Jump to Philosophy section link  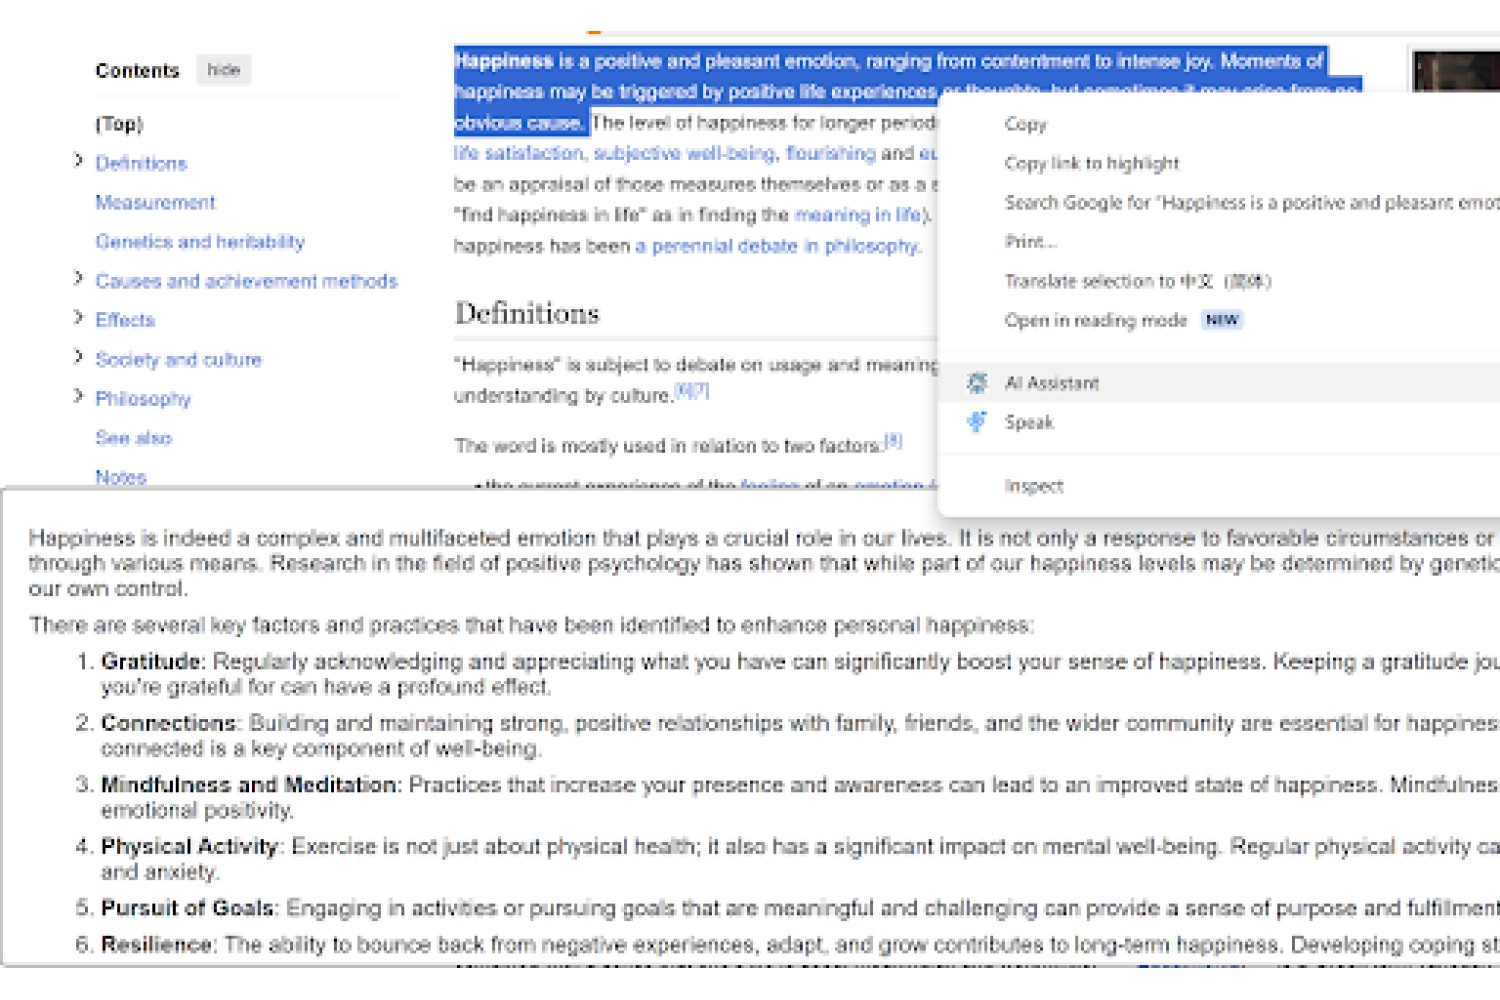pos(143,398)
